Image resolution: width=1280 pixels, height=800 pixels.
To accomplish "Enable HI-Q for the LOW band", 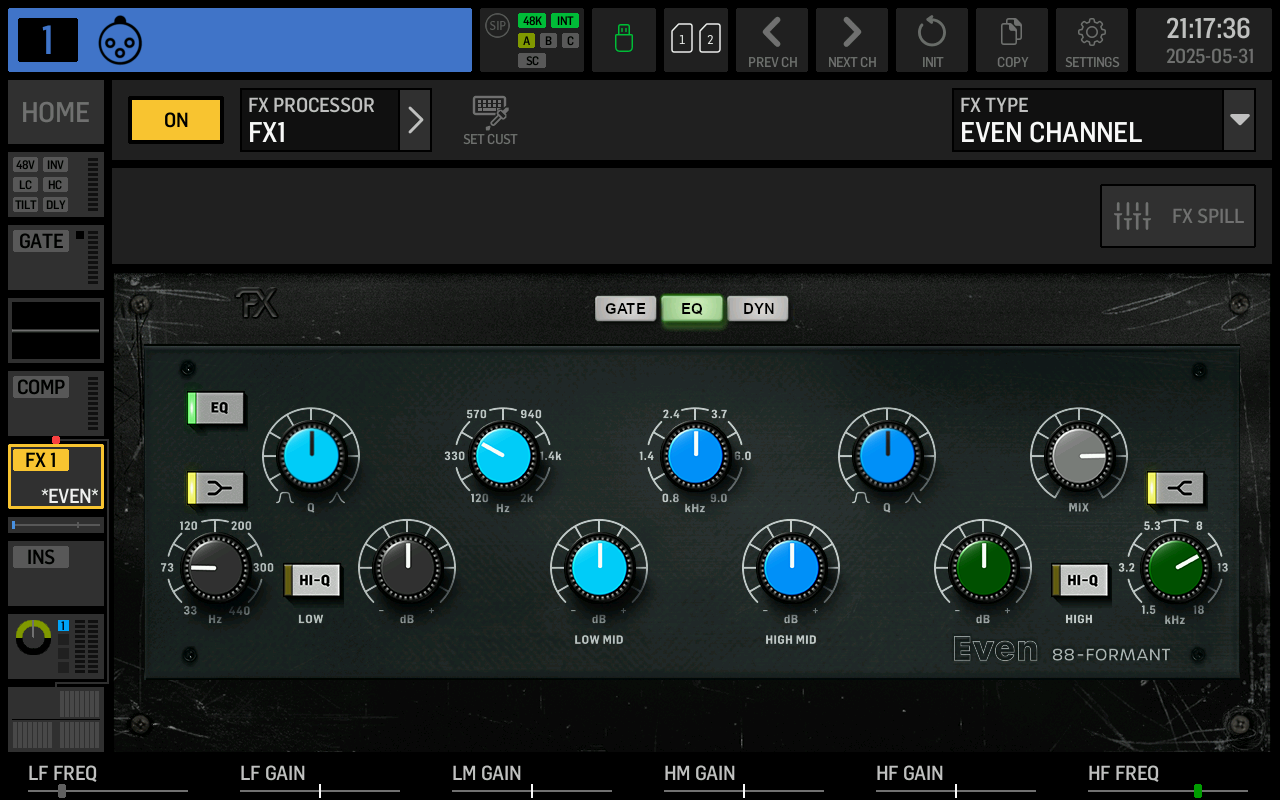I will (312, 578).
